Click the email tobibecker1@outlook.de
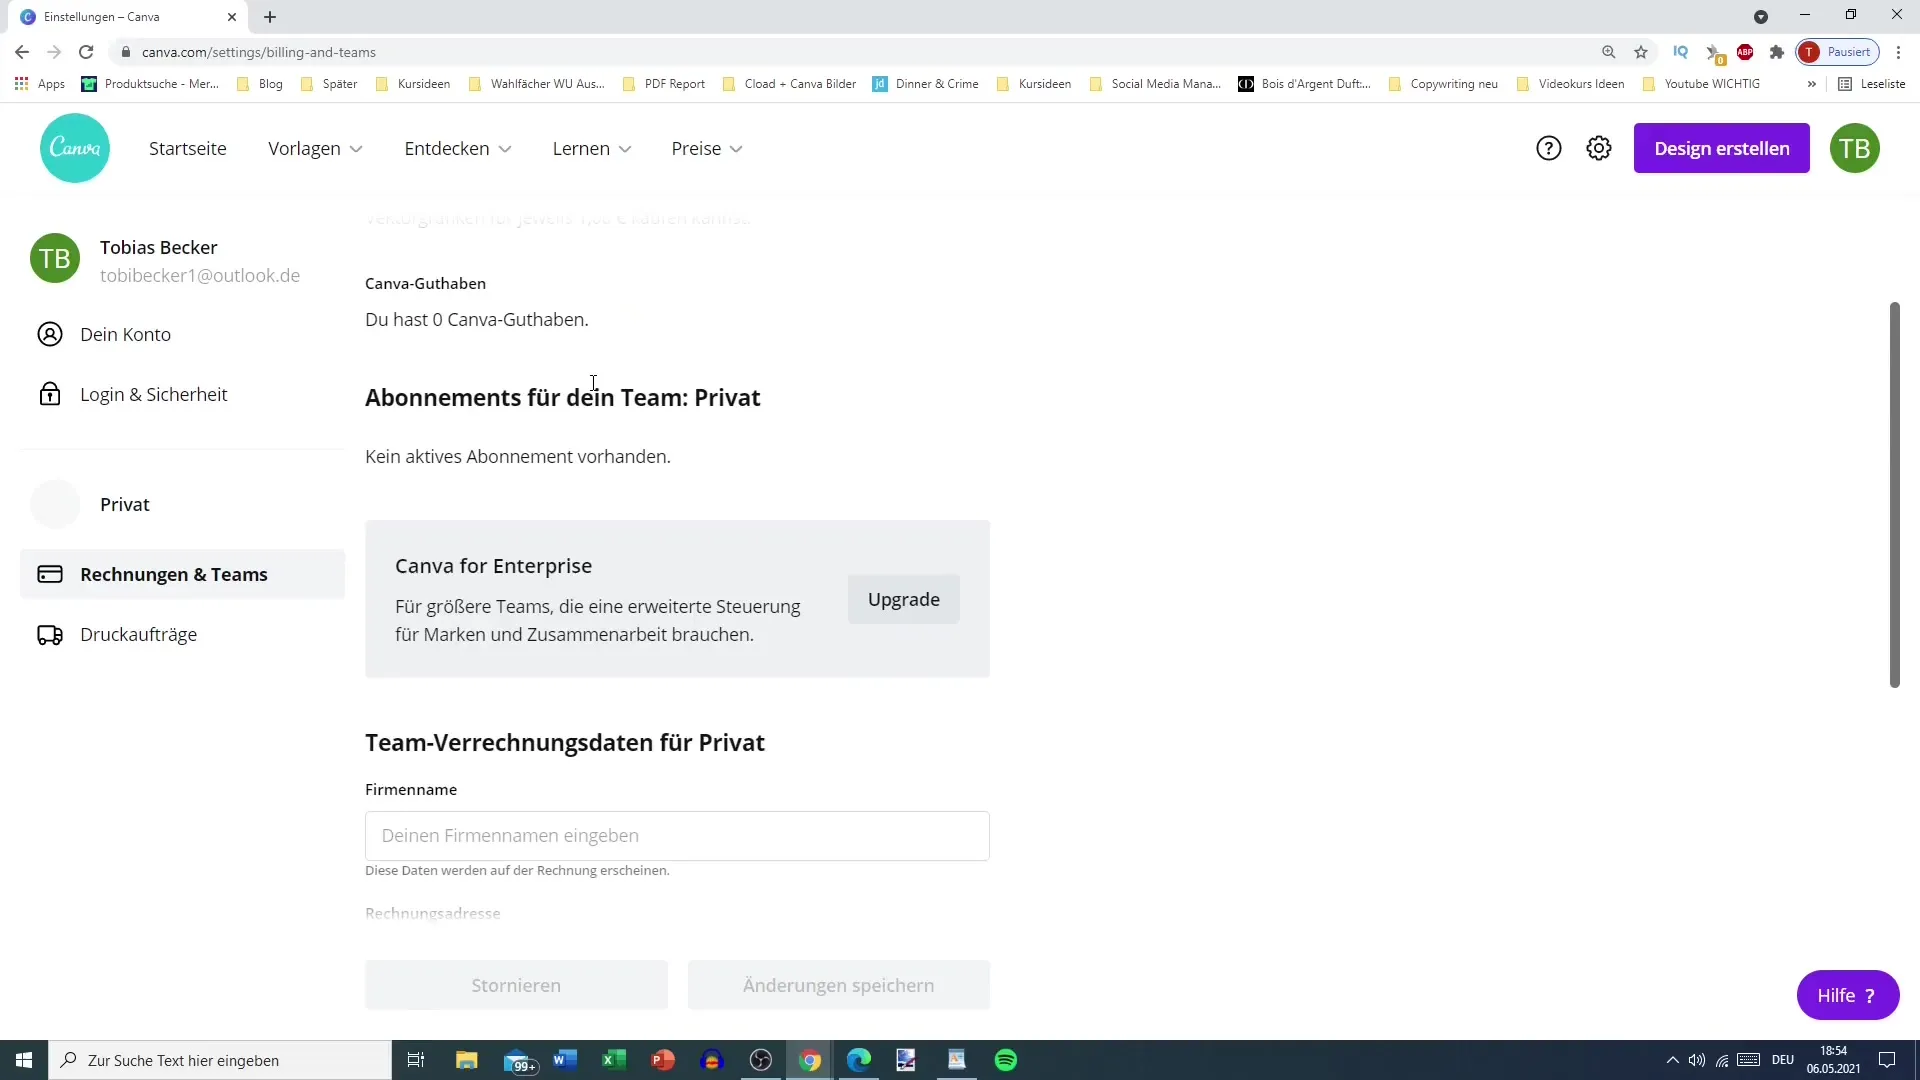Image resolution: width=1920 pixels, height=1080 pixels. (x=200, y=275)
